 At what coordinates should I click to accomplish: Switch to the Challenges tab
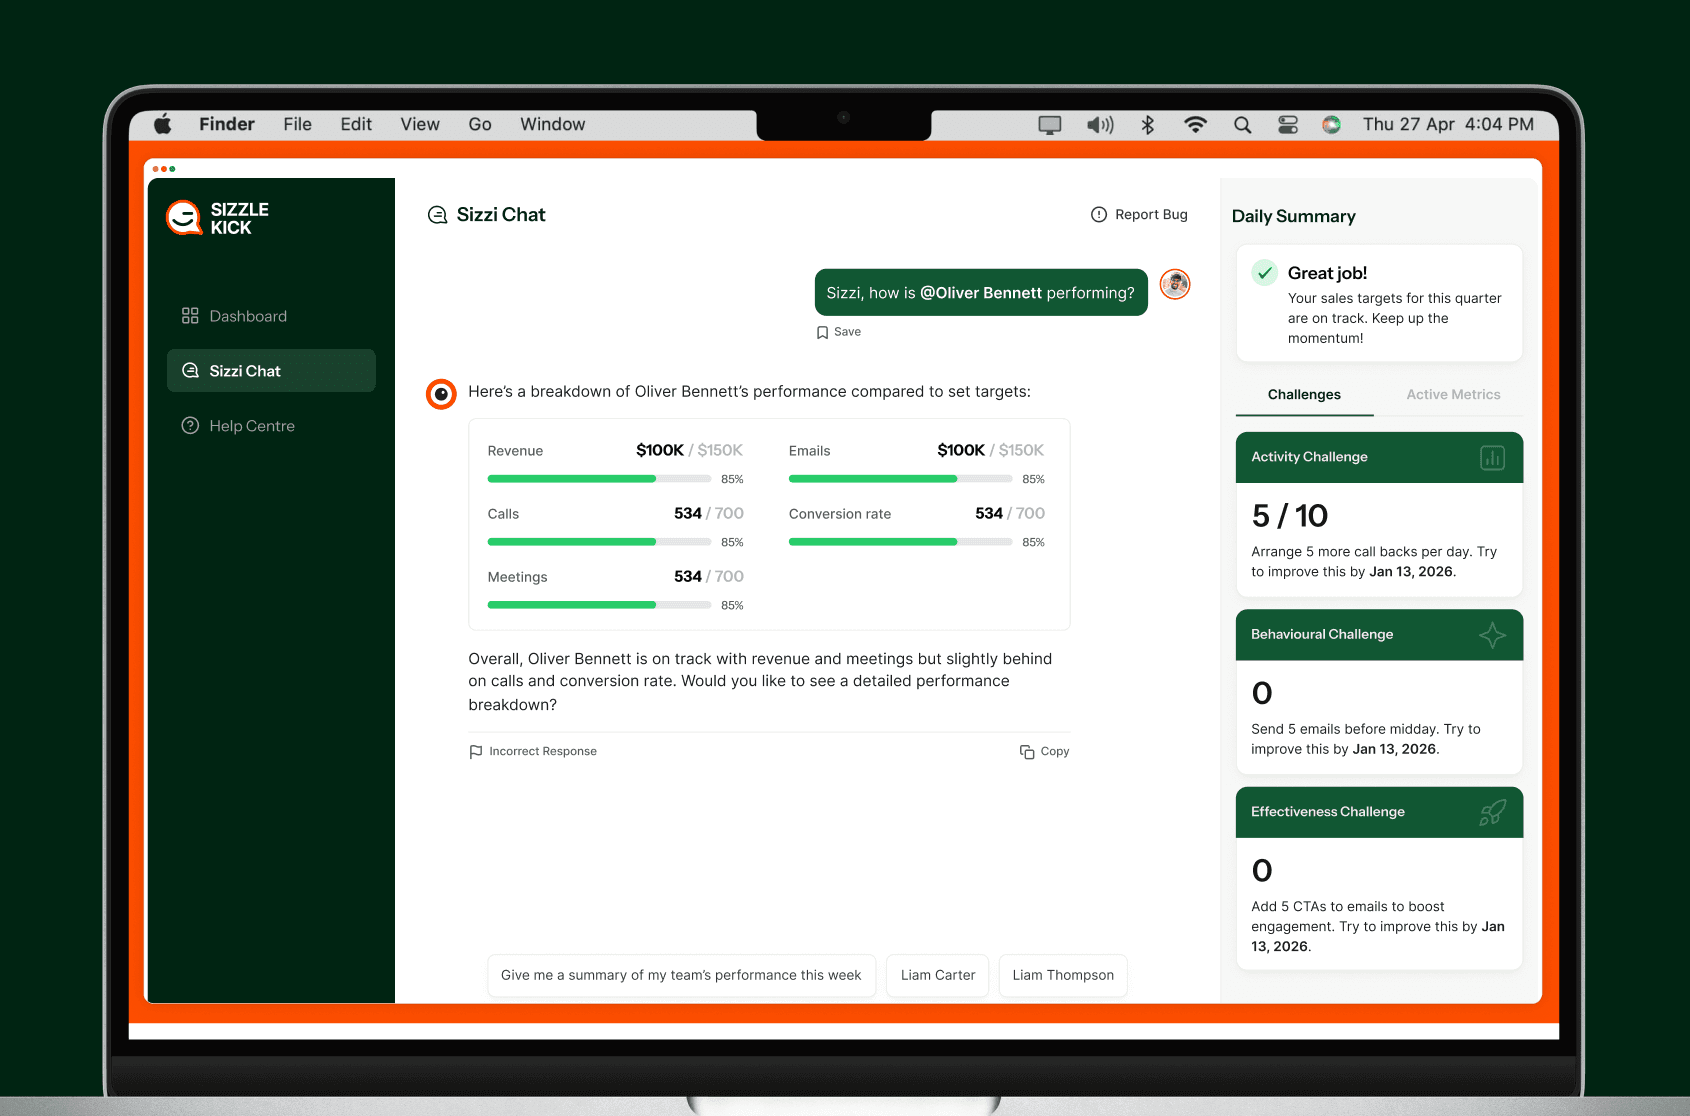[x=1304, y=395]
